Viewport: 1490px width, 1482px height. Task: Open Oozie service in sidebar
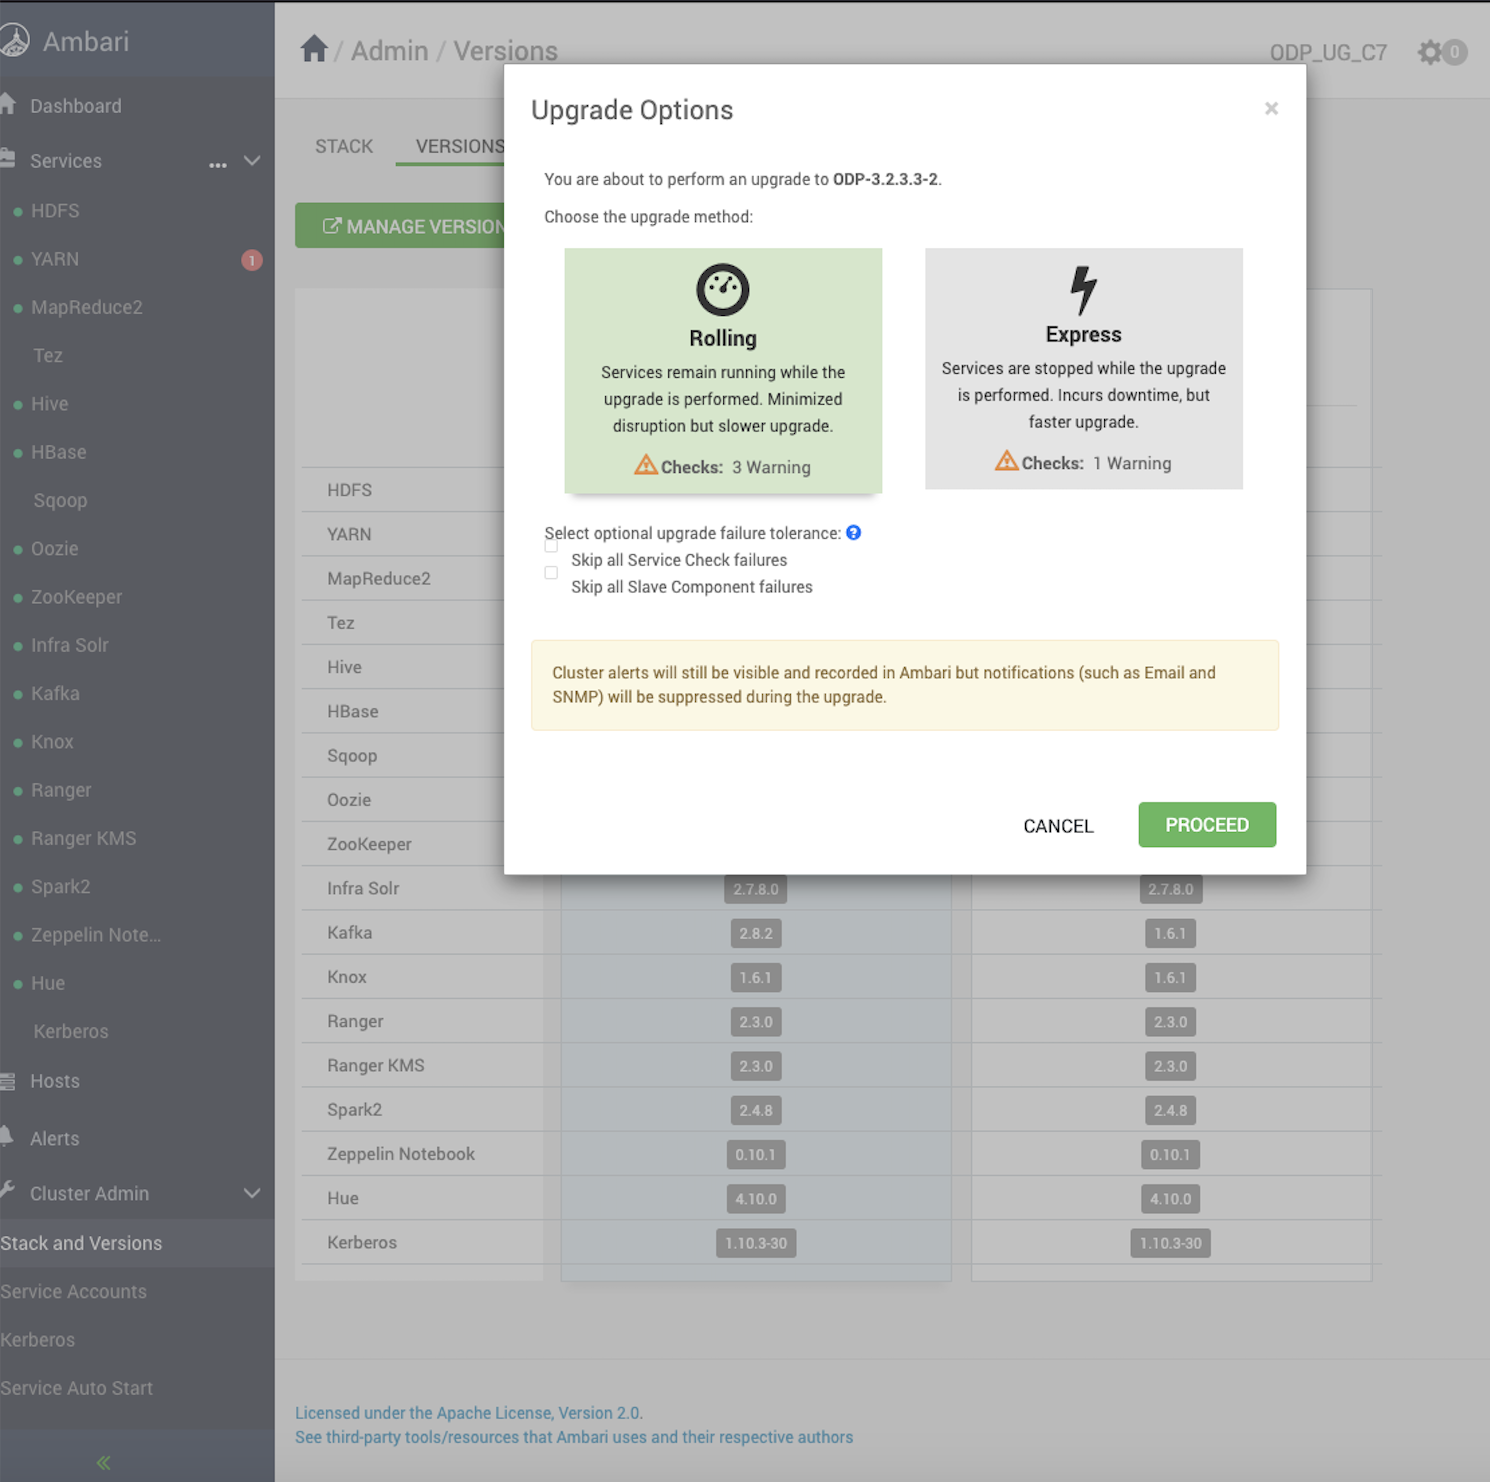[x=55, y=549]
